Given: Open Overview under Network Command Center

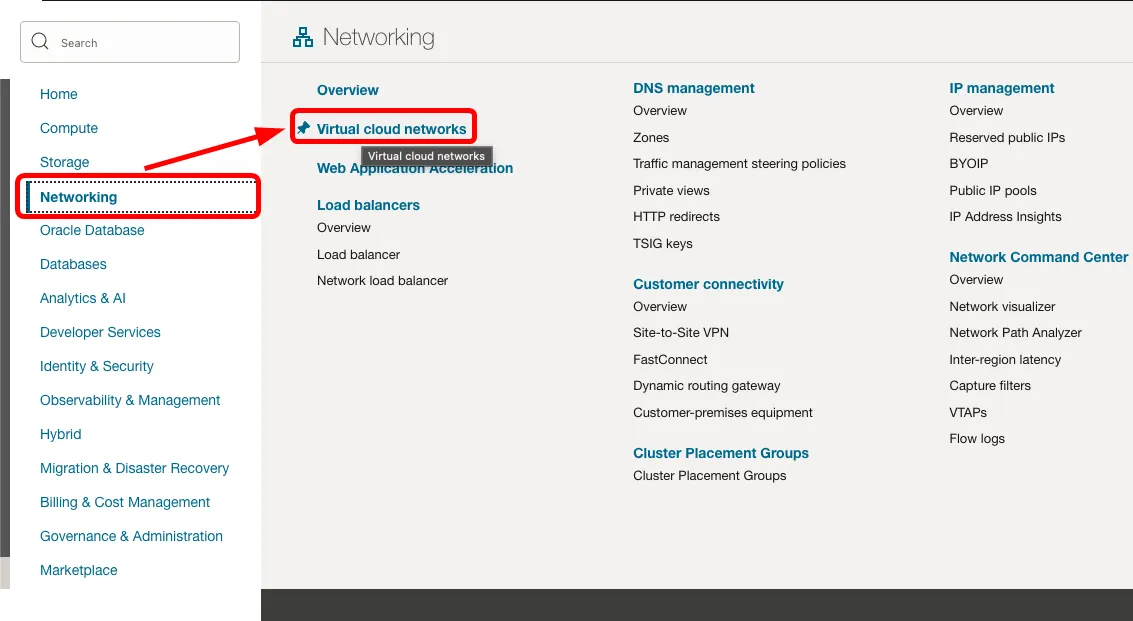Looking at the screenshot, I should pos(976,280).
